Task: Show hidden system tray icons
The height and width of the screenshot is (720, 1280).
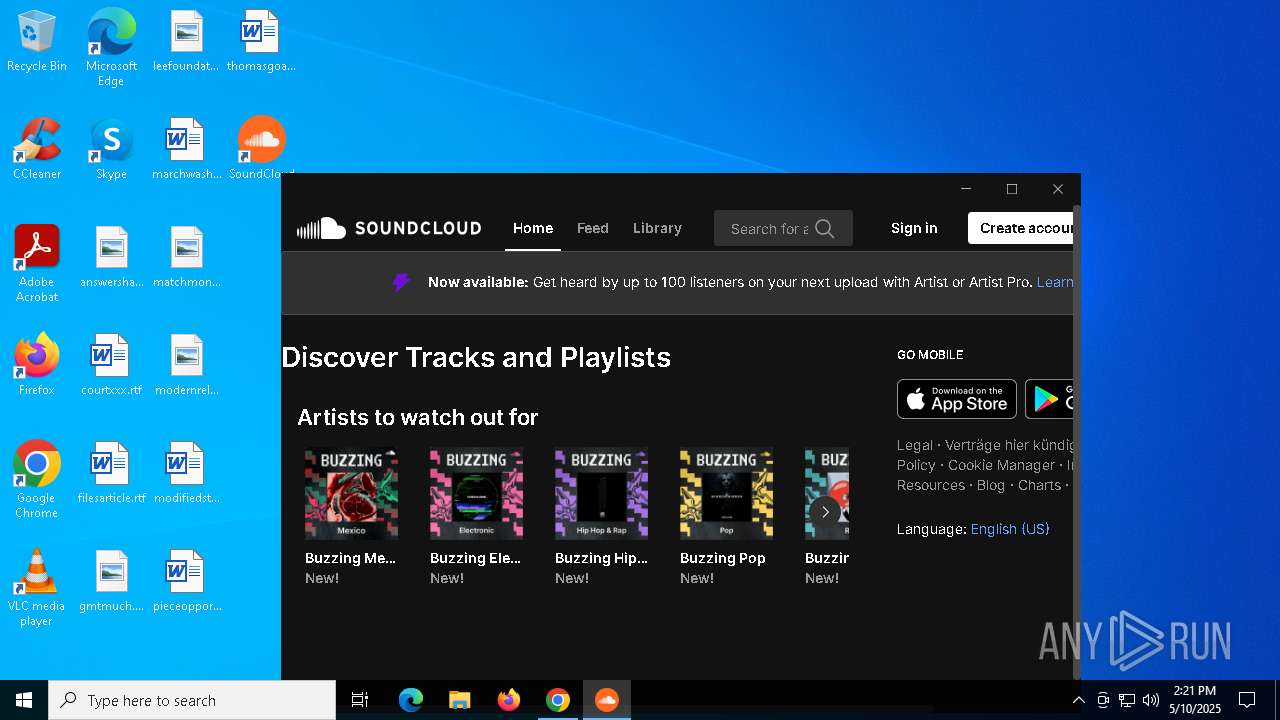Action: point(1078,700)
